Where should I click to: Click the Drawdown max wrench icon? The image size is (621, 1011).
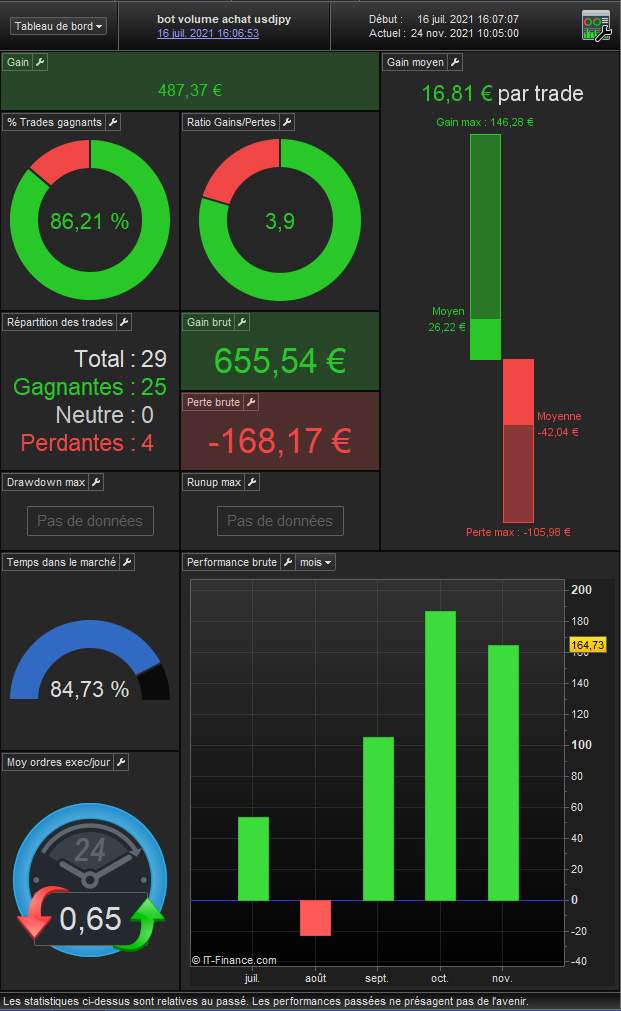[96, 482]
